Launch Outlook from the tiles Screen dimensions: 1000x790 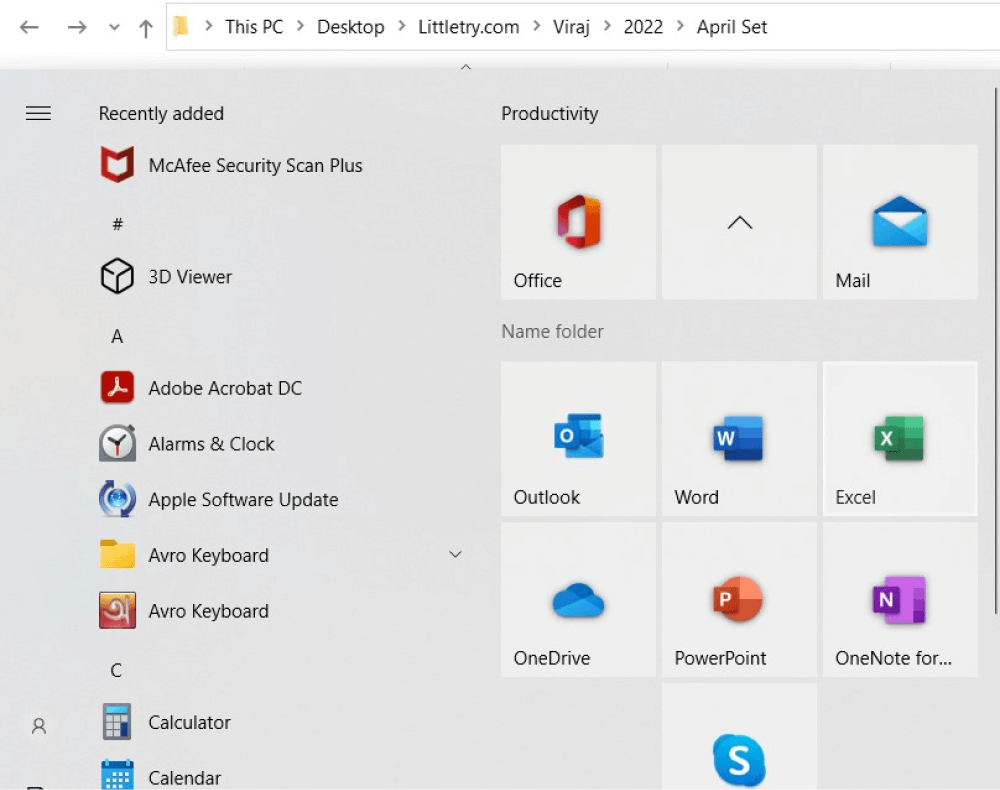pyautogui.click(x=578, y=439)
